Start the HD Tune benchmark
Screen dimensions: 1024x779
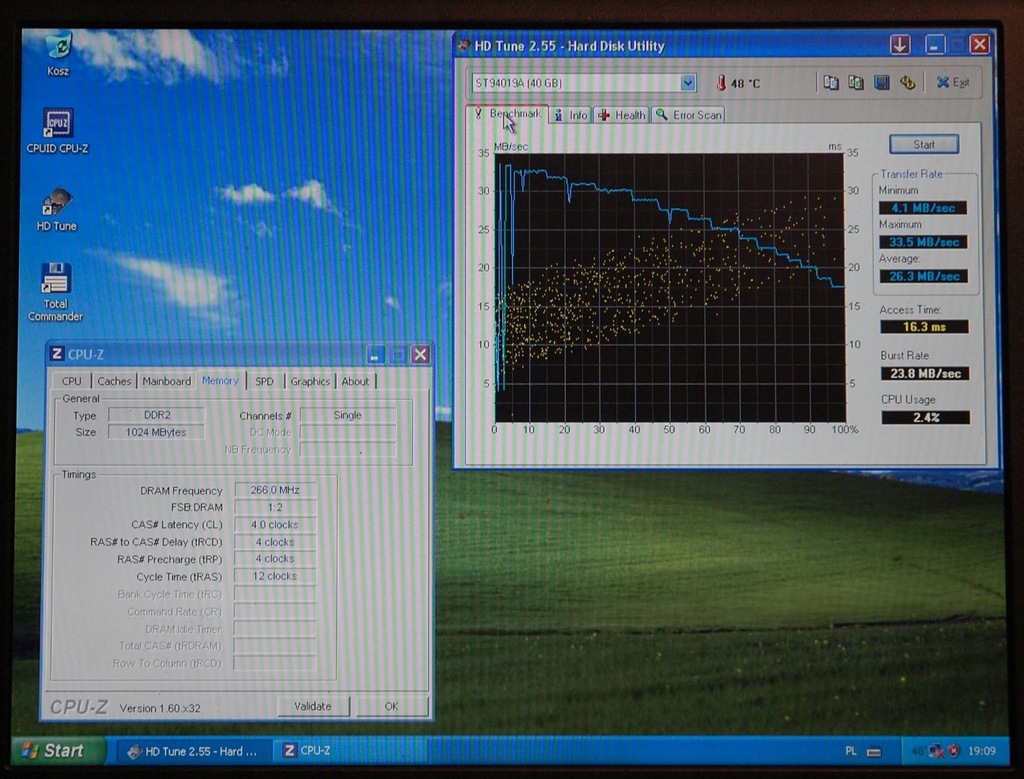[923, 144]
